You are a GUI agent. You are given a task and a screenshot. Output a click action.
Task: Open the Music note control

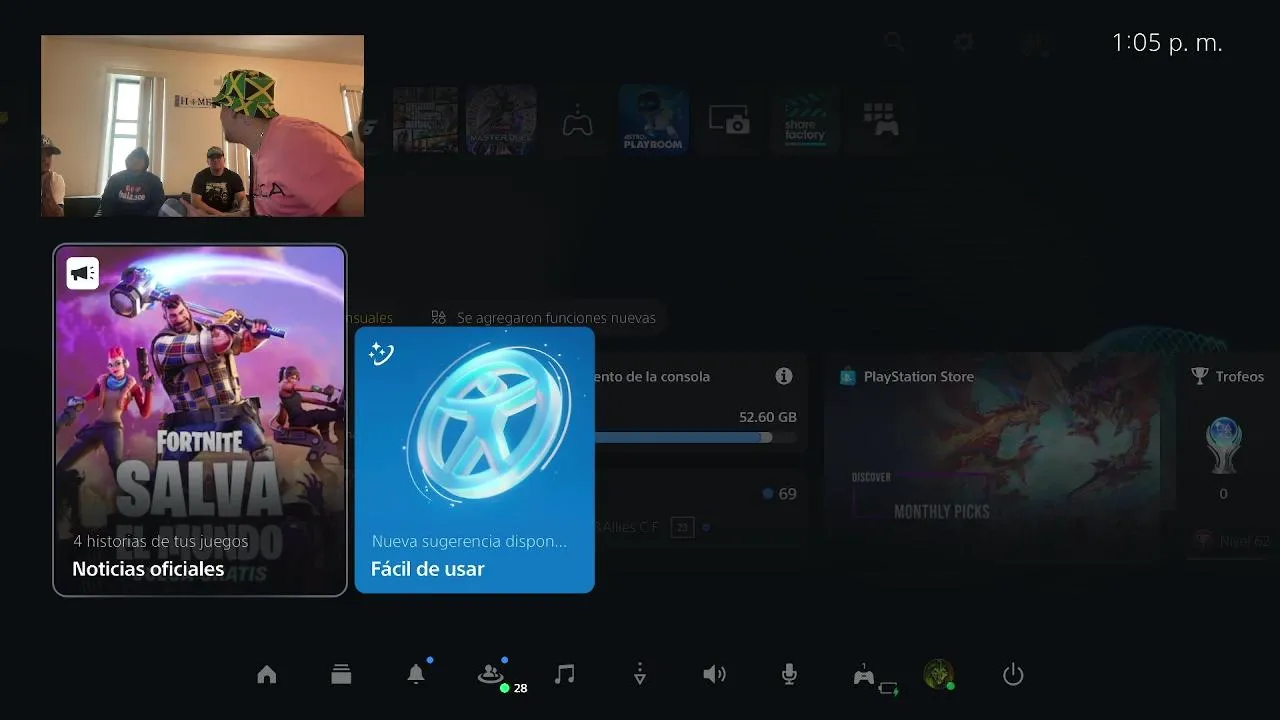[x=565, y=675]
